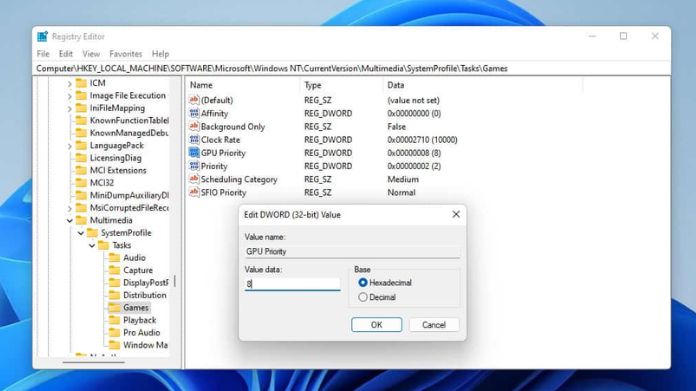
Task: Maximize the Registry Editor window
Action: 623,36
